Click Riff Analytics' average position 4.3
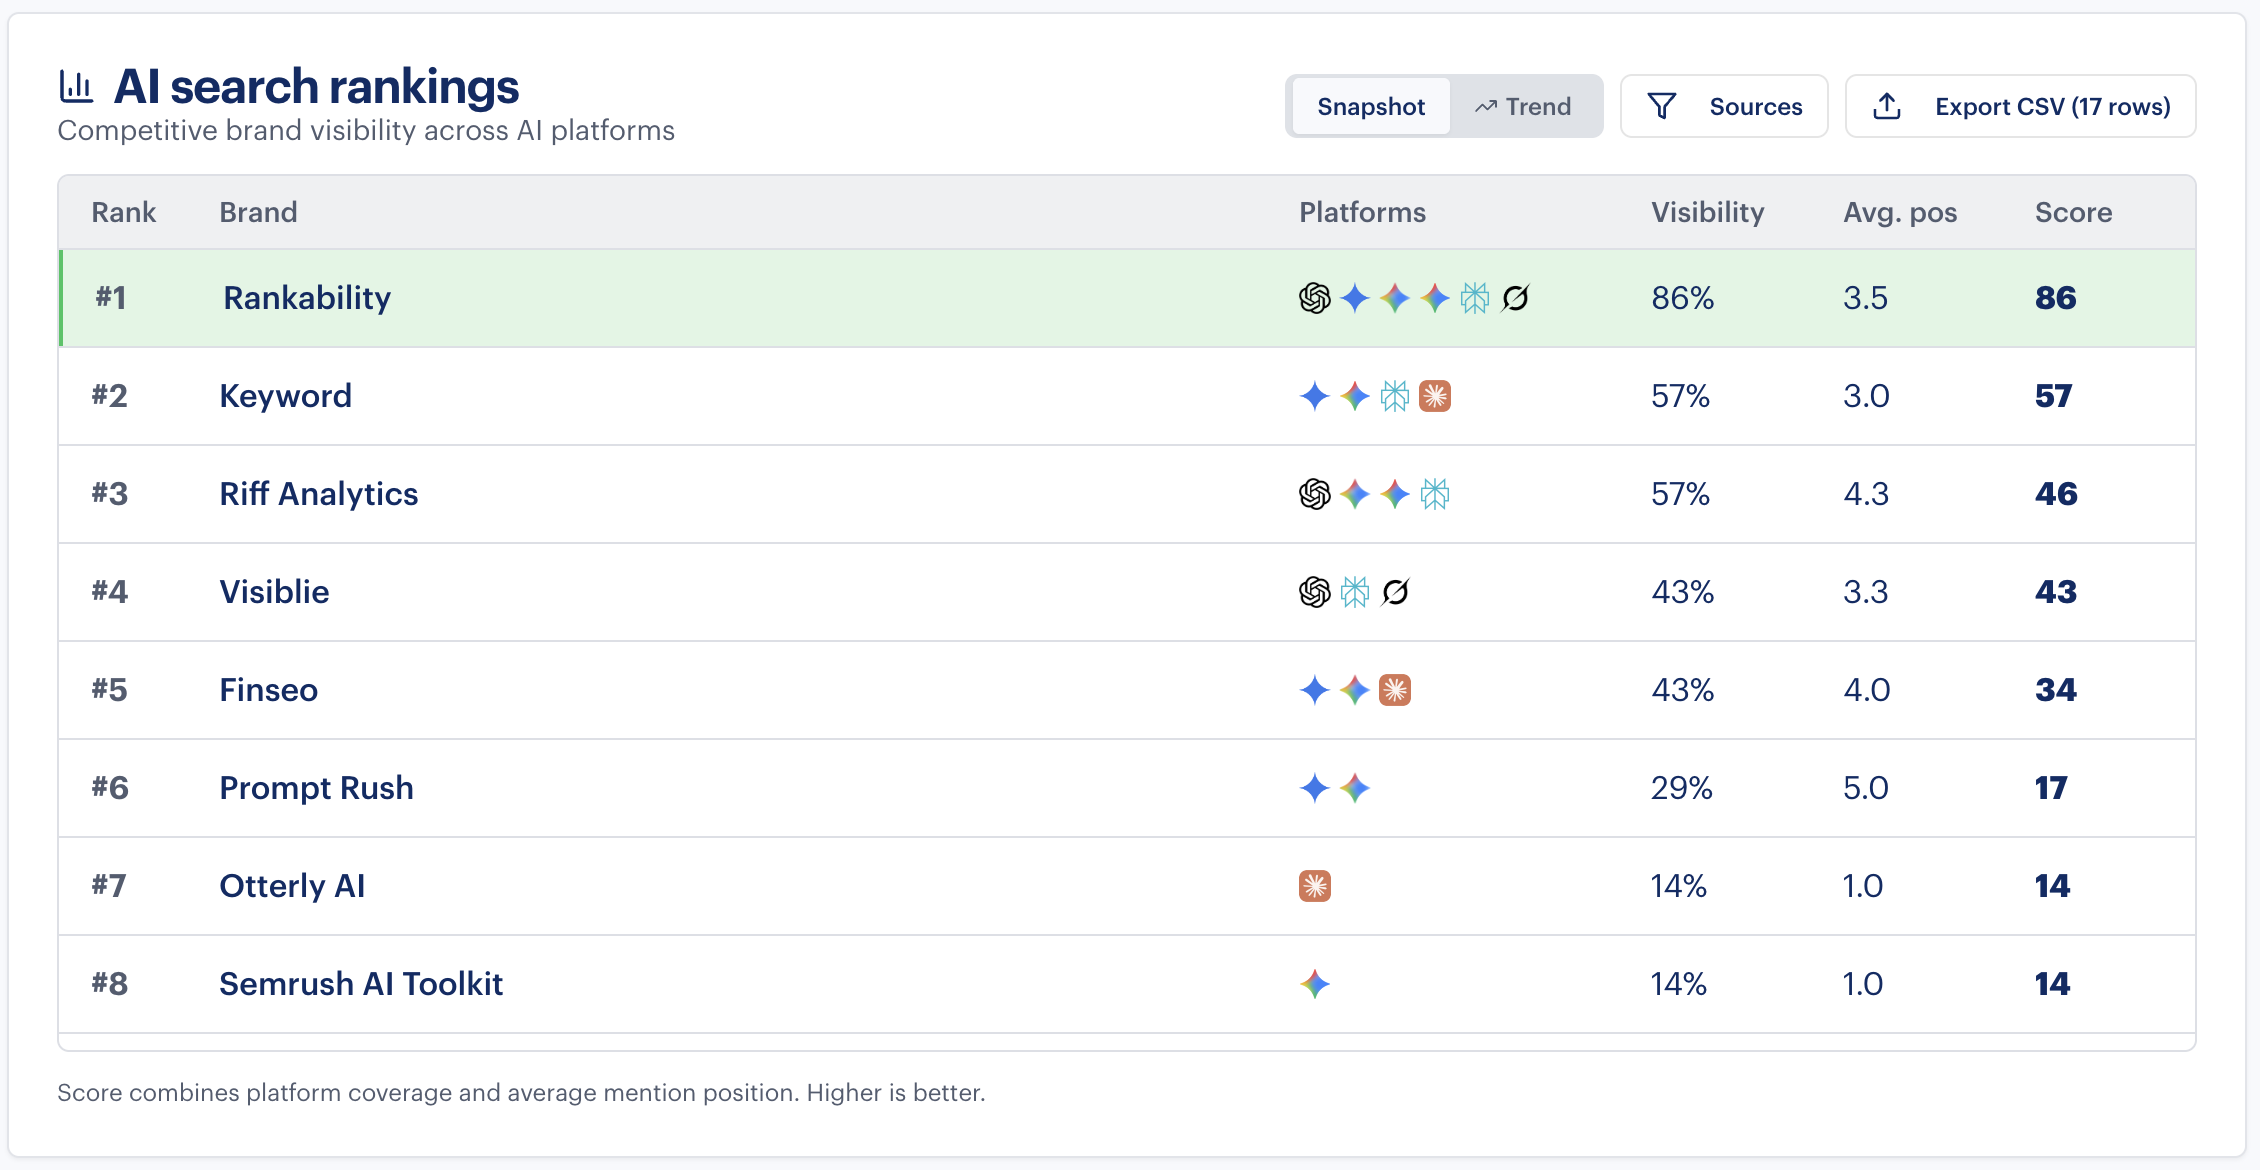Viewport: 2260px width, 1170px height. [1866, 494]
